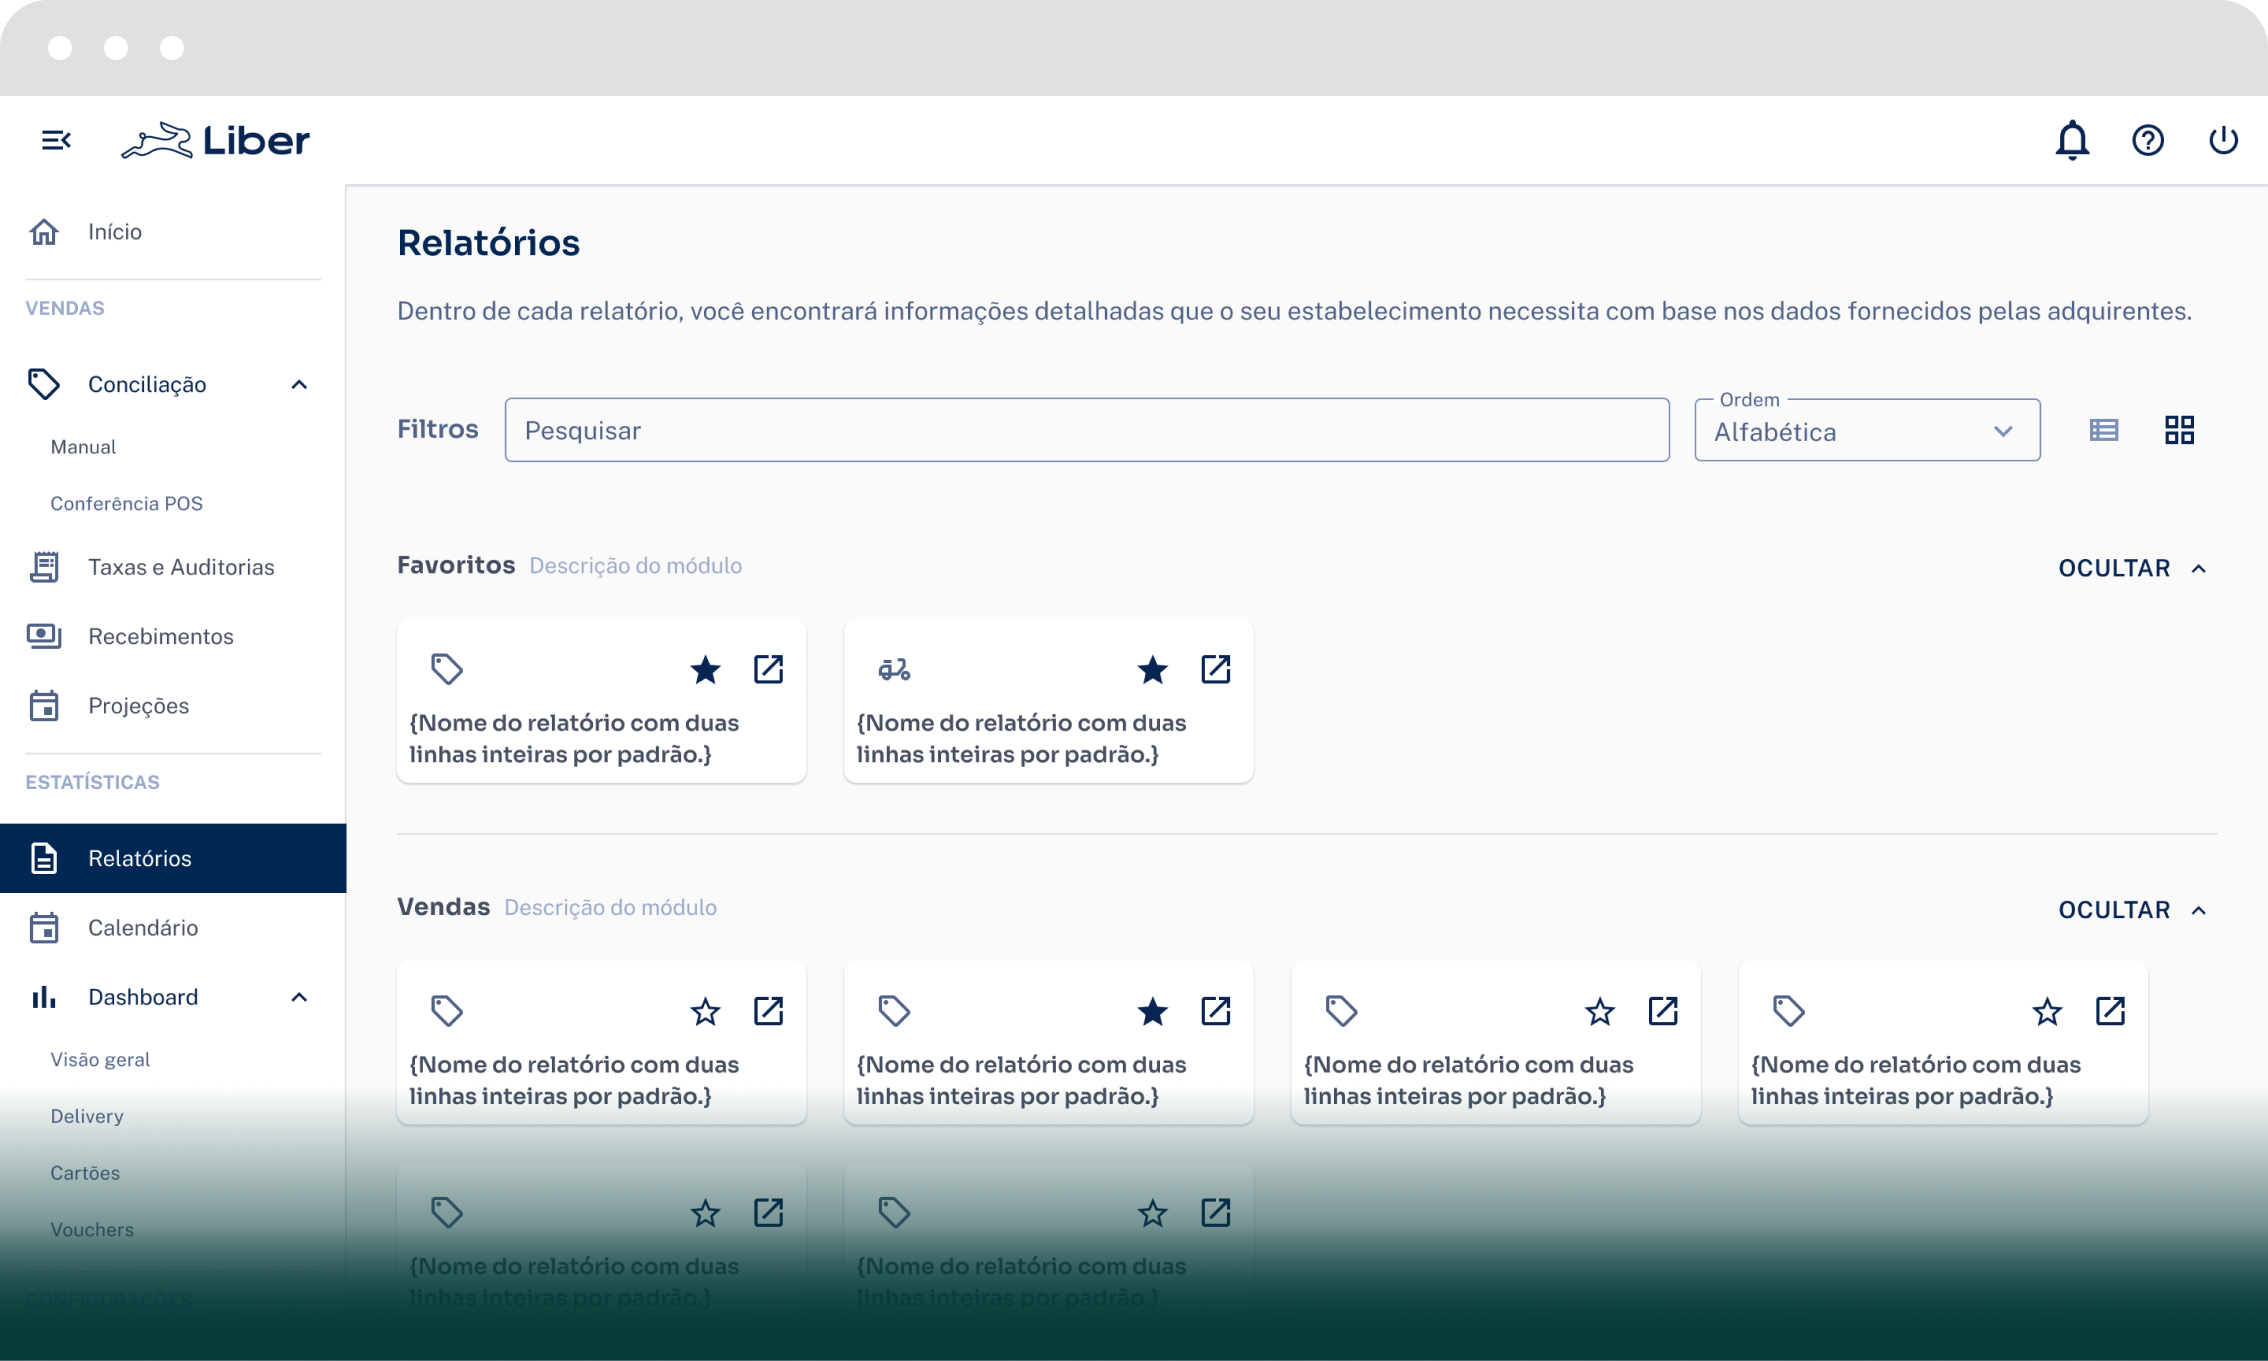Click the notifications bell icon
Screen dimensions: 2268x1361
[2072, 140]
